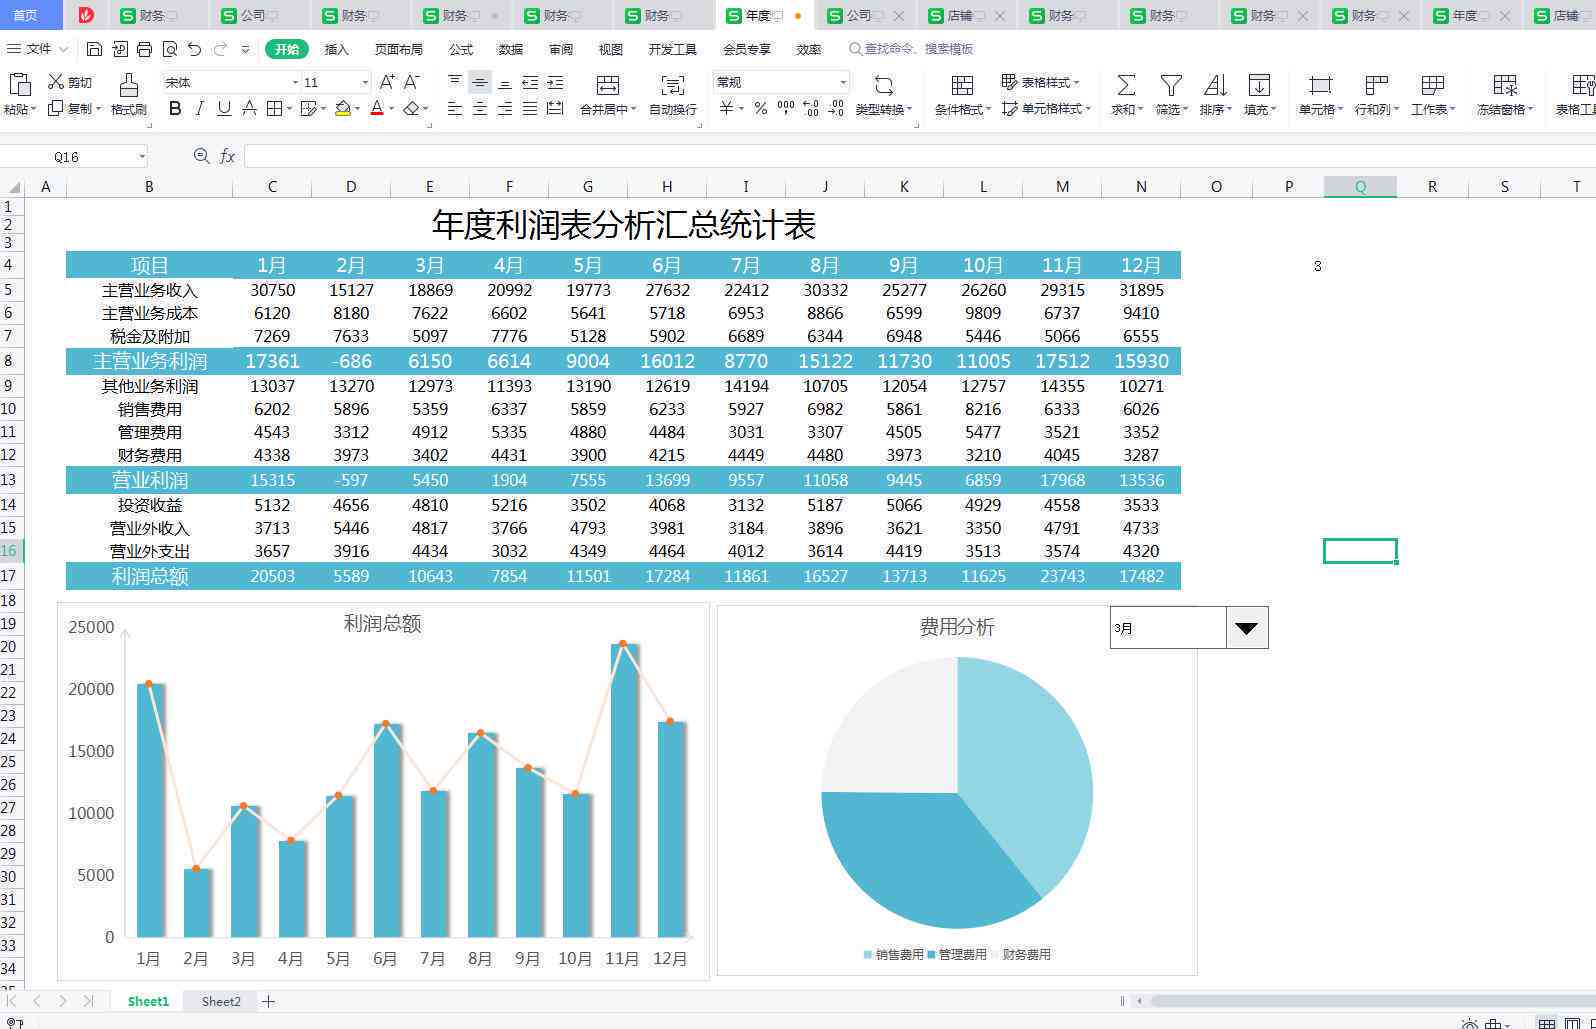Click the Name Box showing Q16
1596x1029 pixels.
click(x=66, y=156)
